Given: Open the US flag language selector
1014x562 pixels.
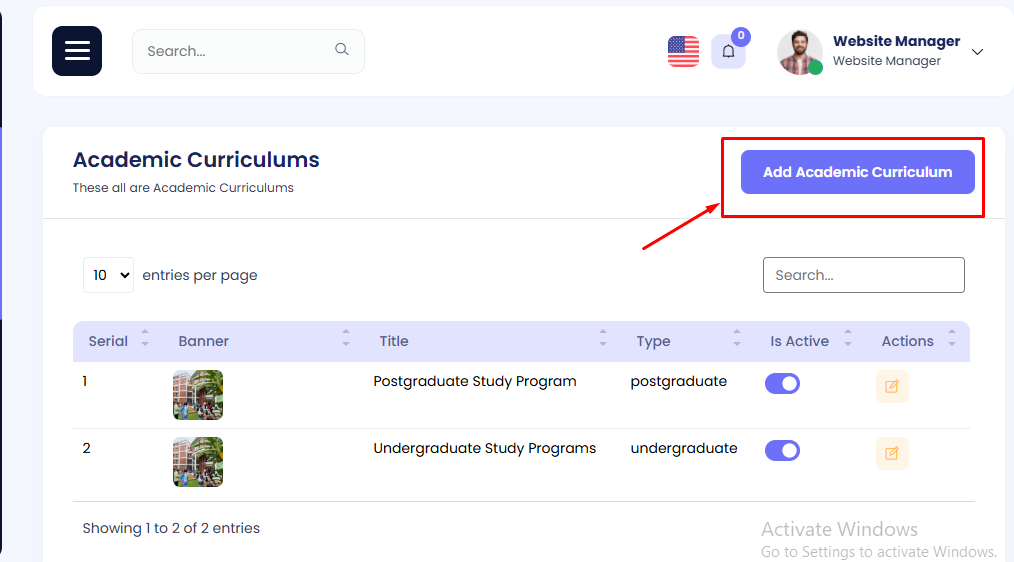Looking at the screenshot, I should click(x=684, y=51).
